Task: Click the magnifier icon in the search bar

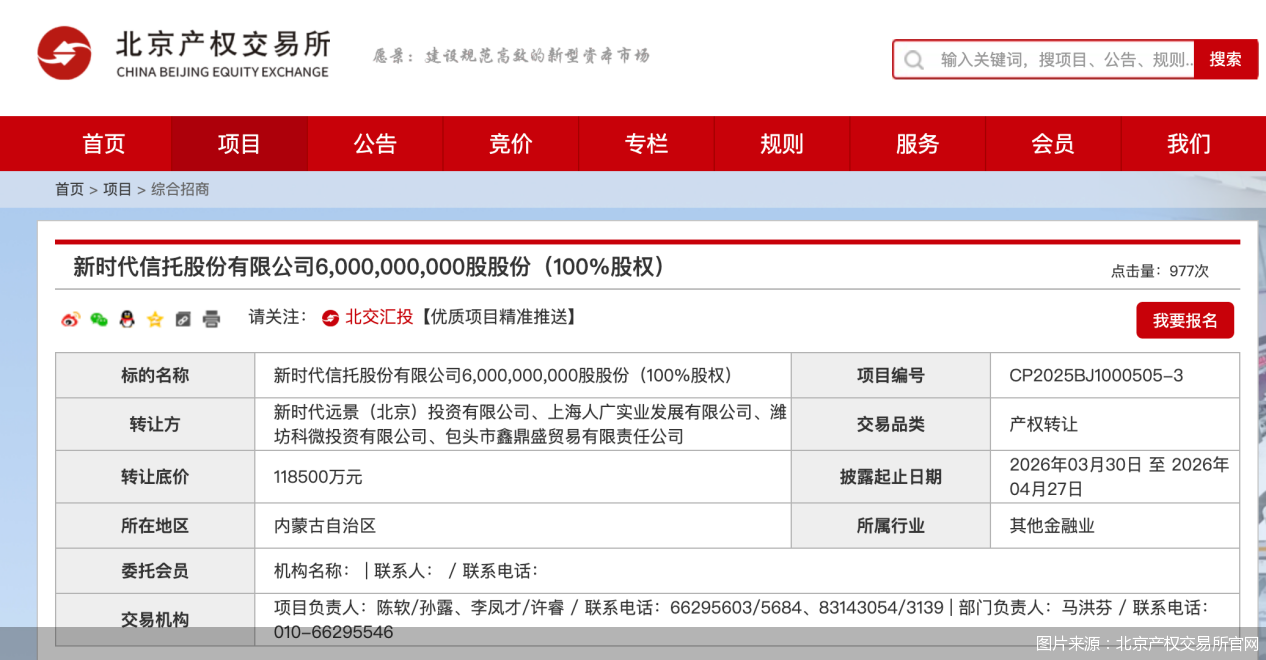Action: pos(914,59)
